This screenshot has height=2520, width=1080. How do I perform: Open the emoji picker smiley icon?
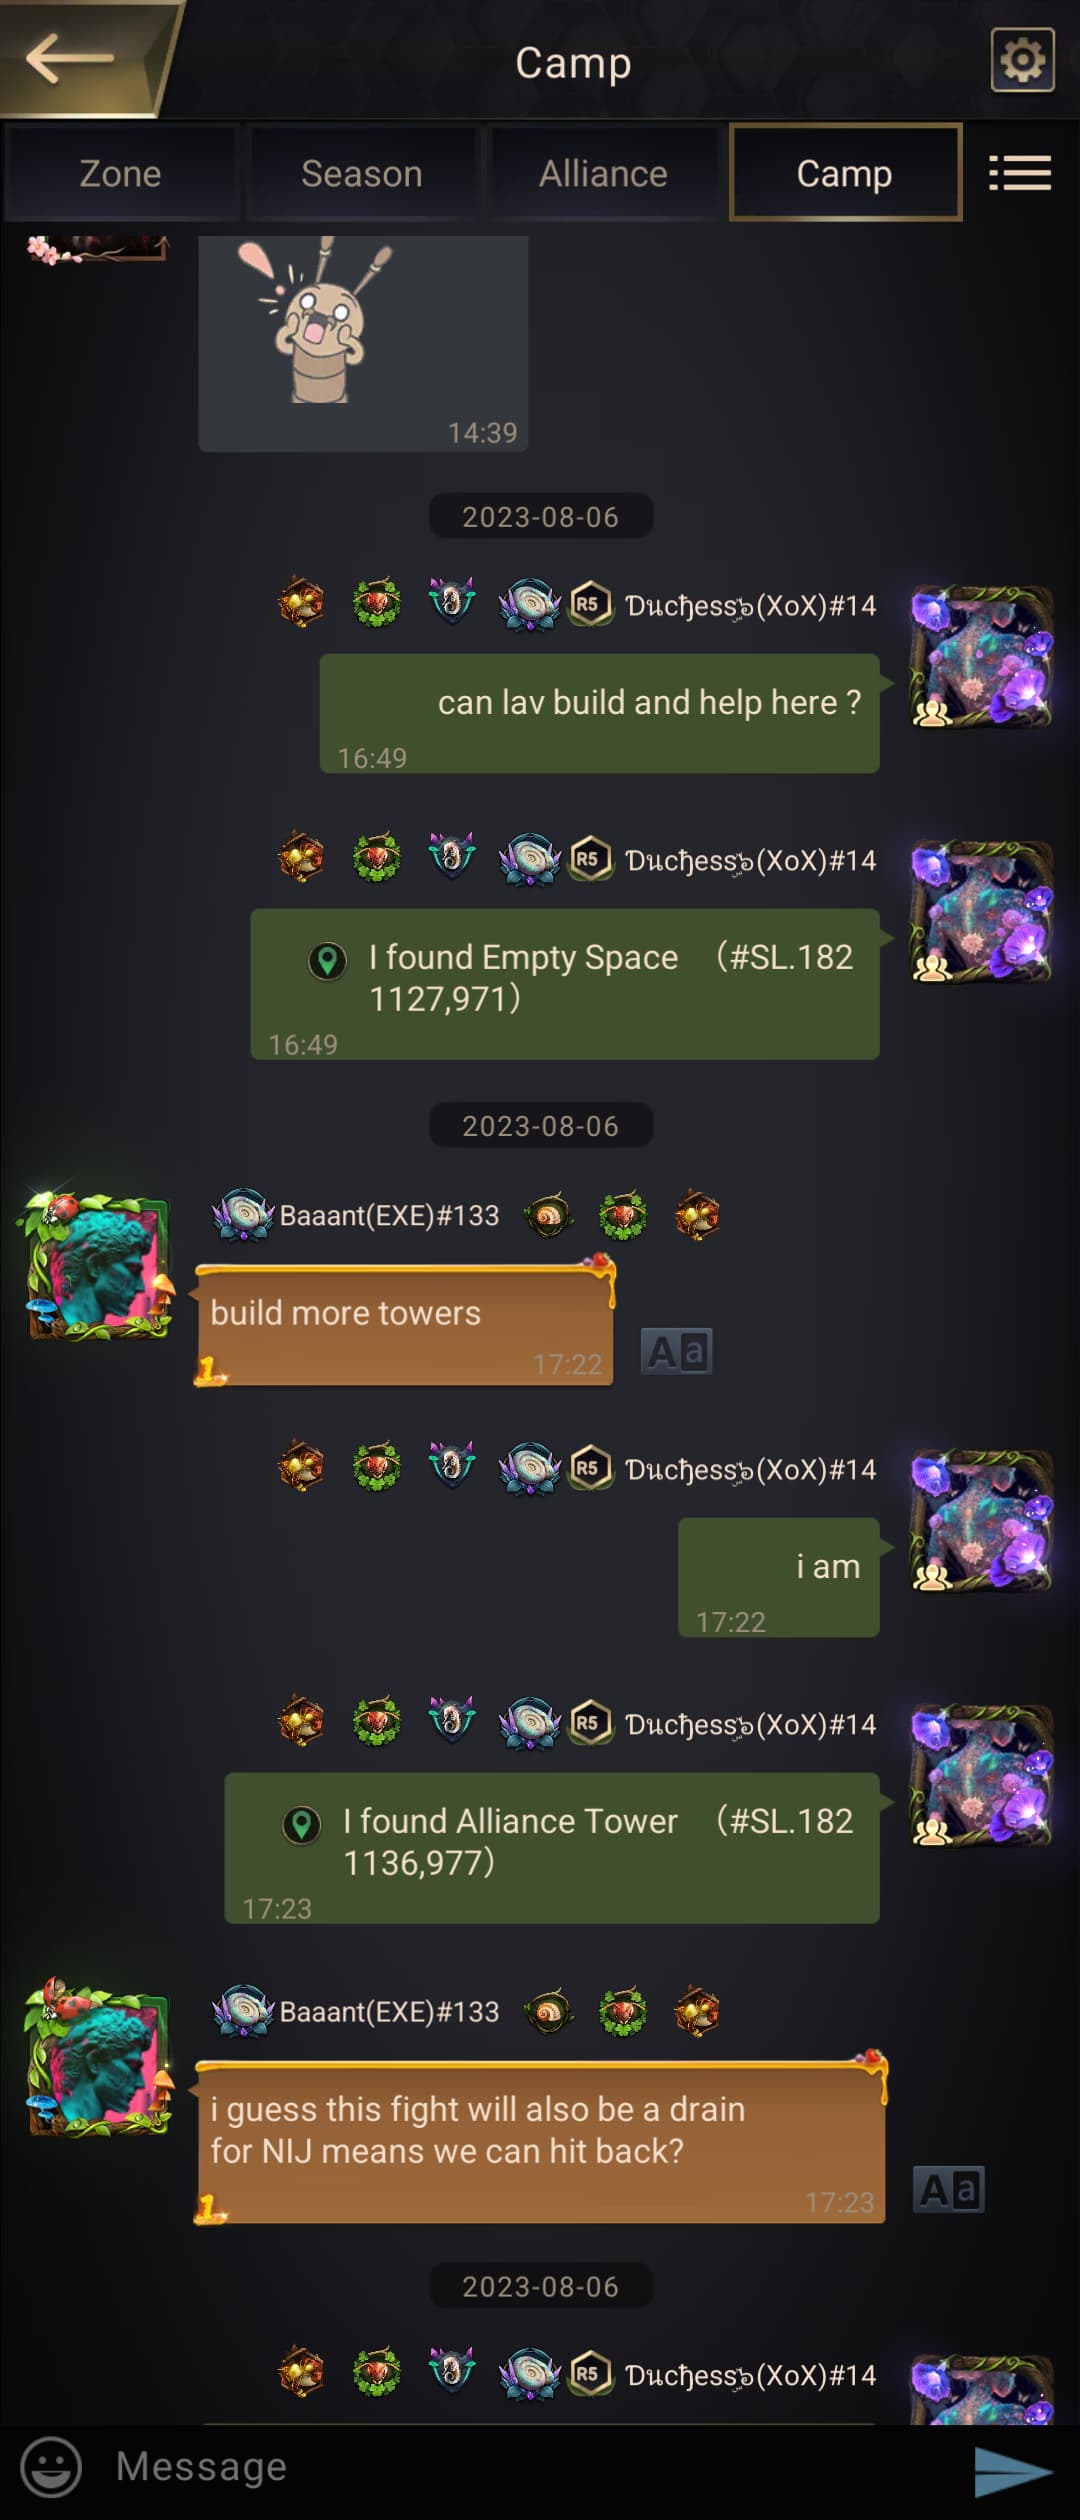51,2466
